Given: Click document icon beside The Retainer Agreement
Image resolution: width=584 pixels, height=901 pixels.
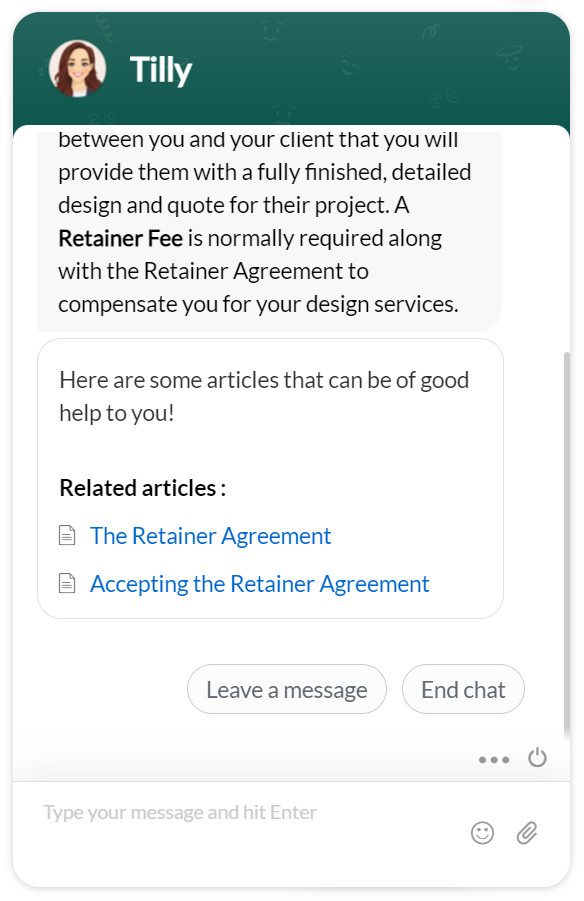Looking at the screenshot, I should point(67,536).
